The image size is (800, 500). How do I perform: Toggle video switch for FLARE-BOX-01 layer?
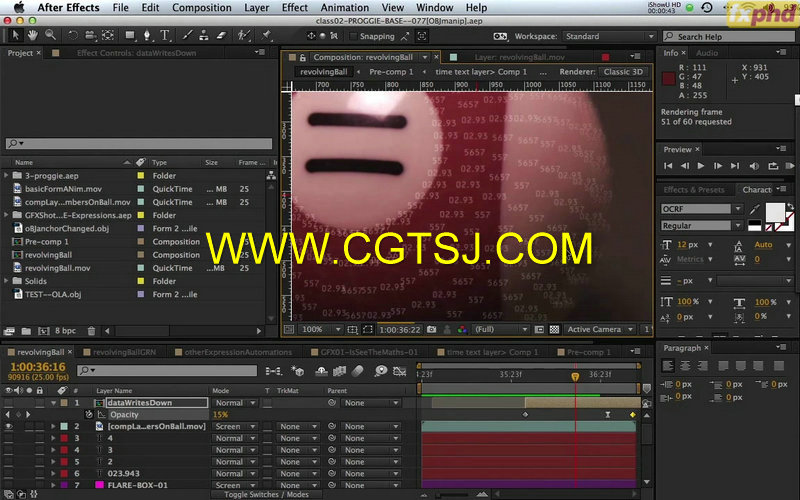point(9,485)
